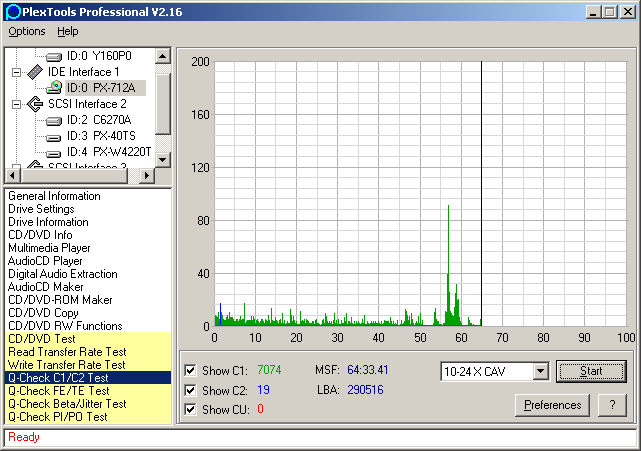This screenshot has width=641, height=451.
Task: Collapse the IDE Interface 1 tree node
Action: coord(16,72)
